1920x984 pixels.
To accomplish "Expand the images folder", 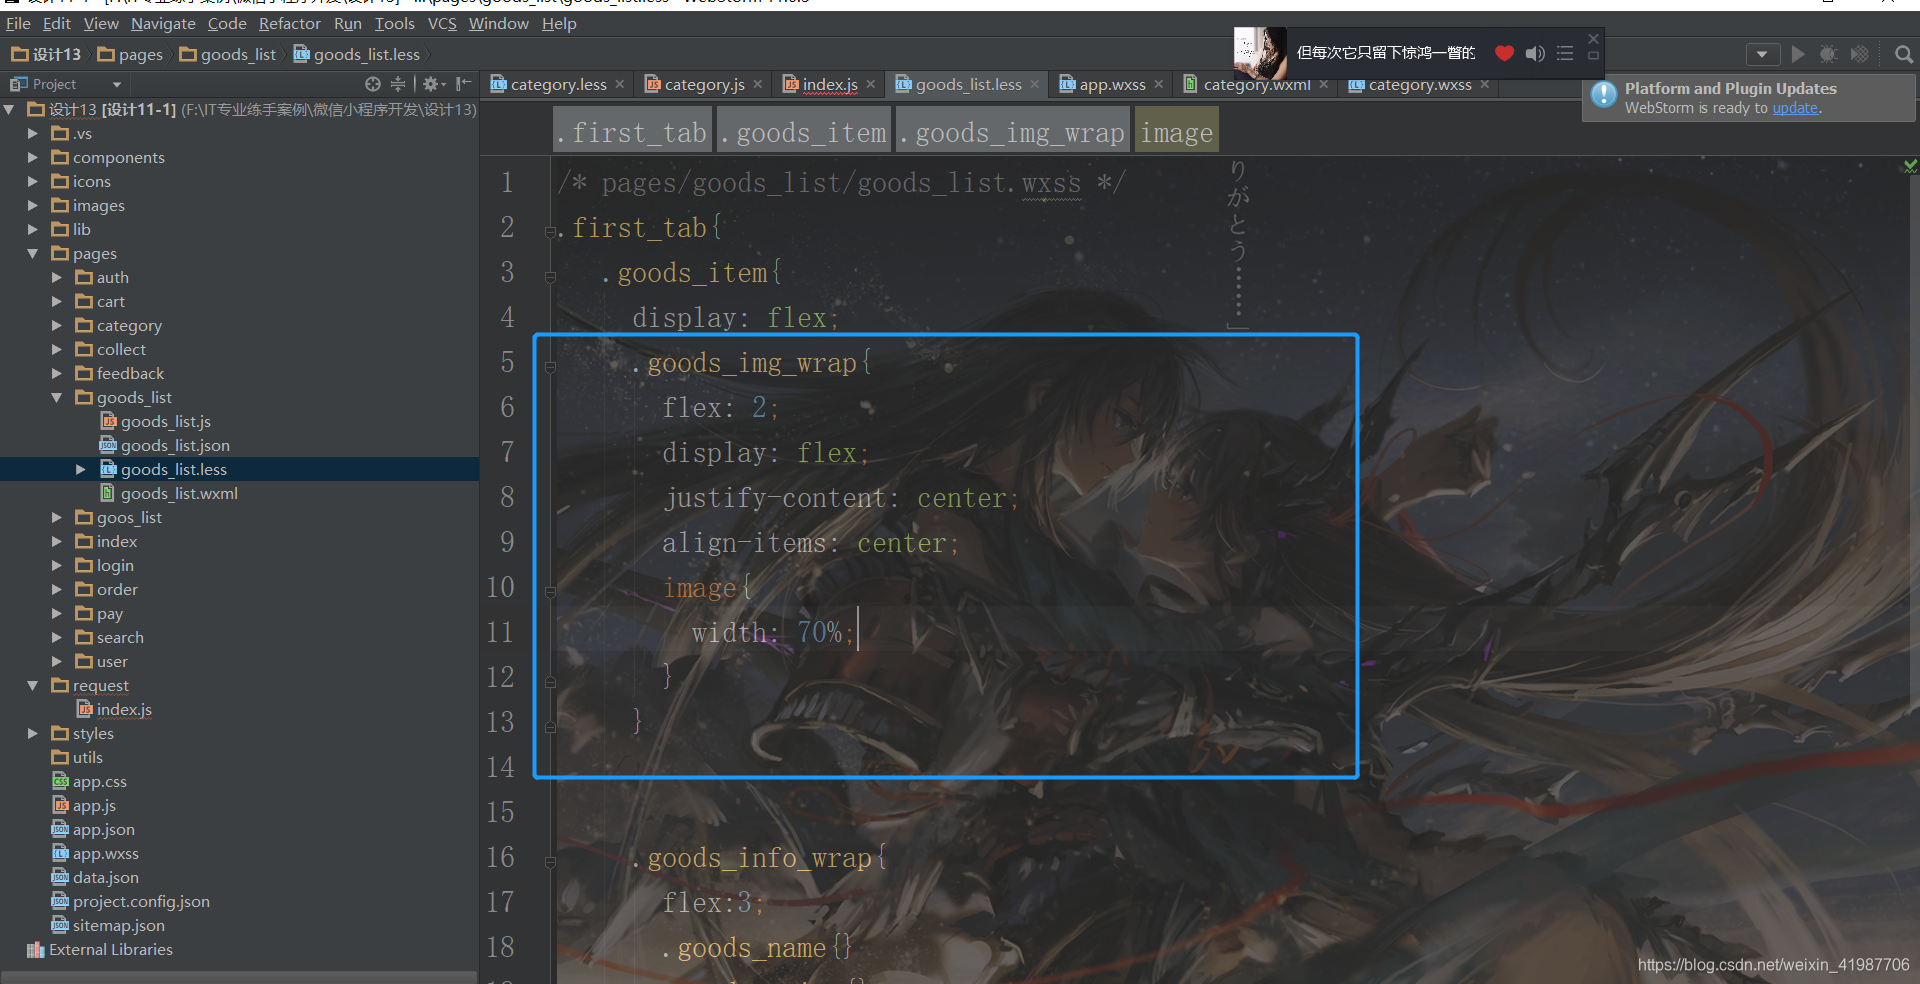I will click(33, 205).
